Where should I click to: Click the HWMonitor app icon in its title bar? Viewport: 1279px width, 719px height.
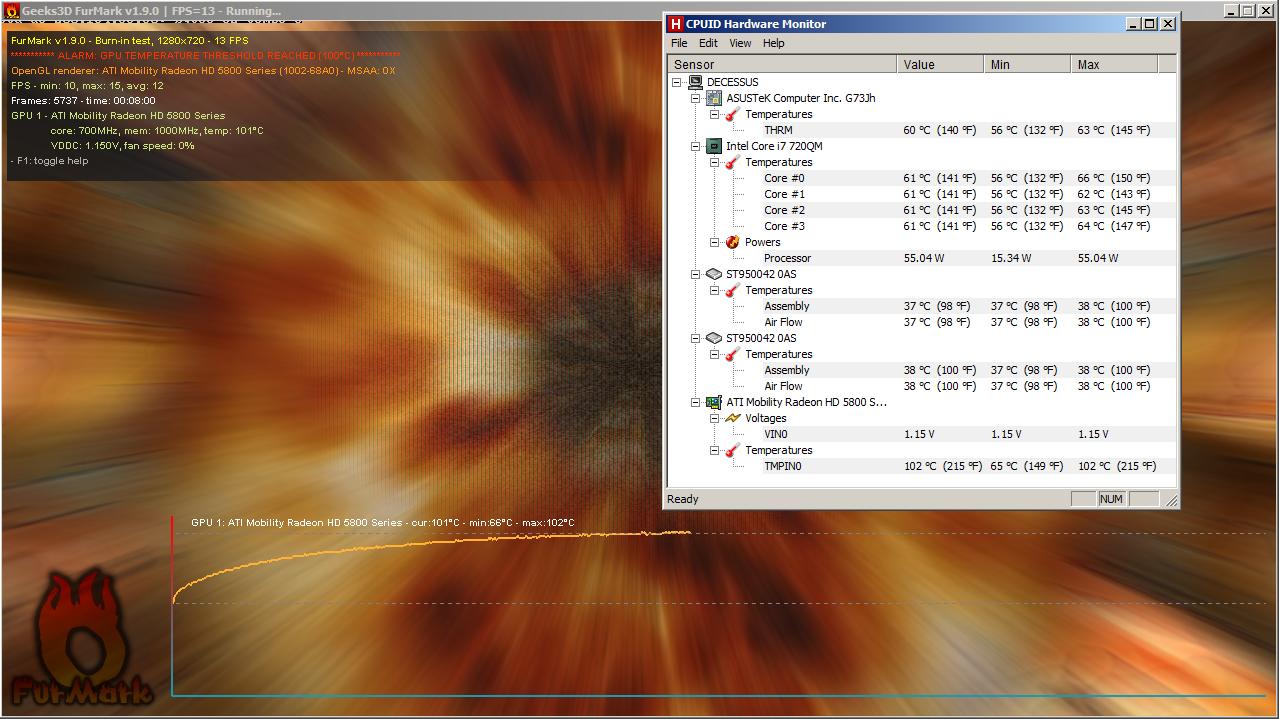click(x=676, y=24)
